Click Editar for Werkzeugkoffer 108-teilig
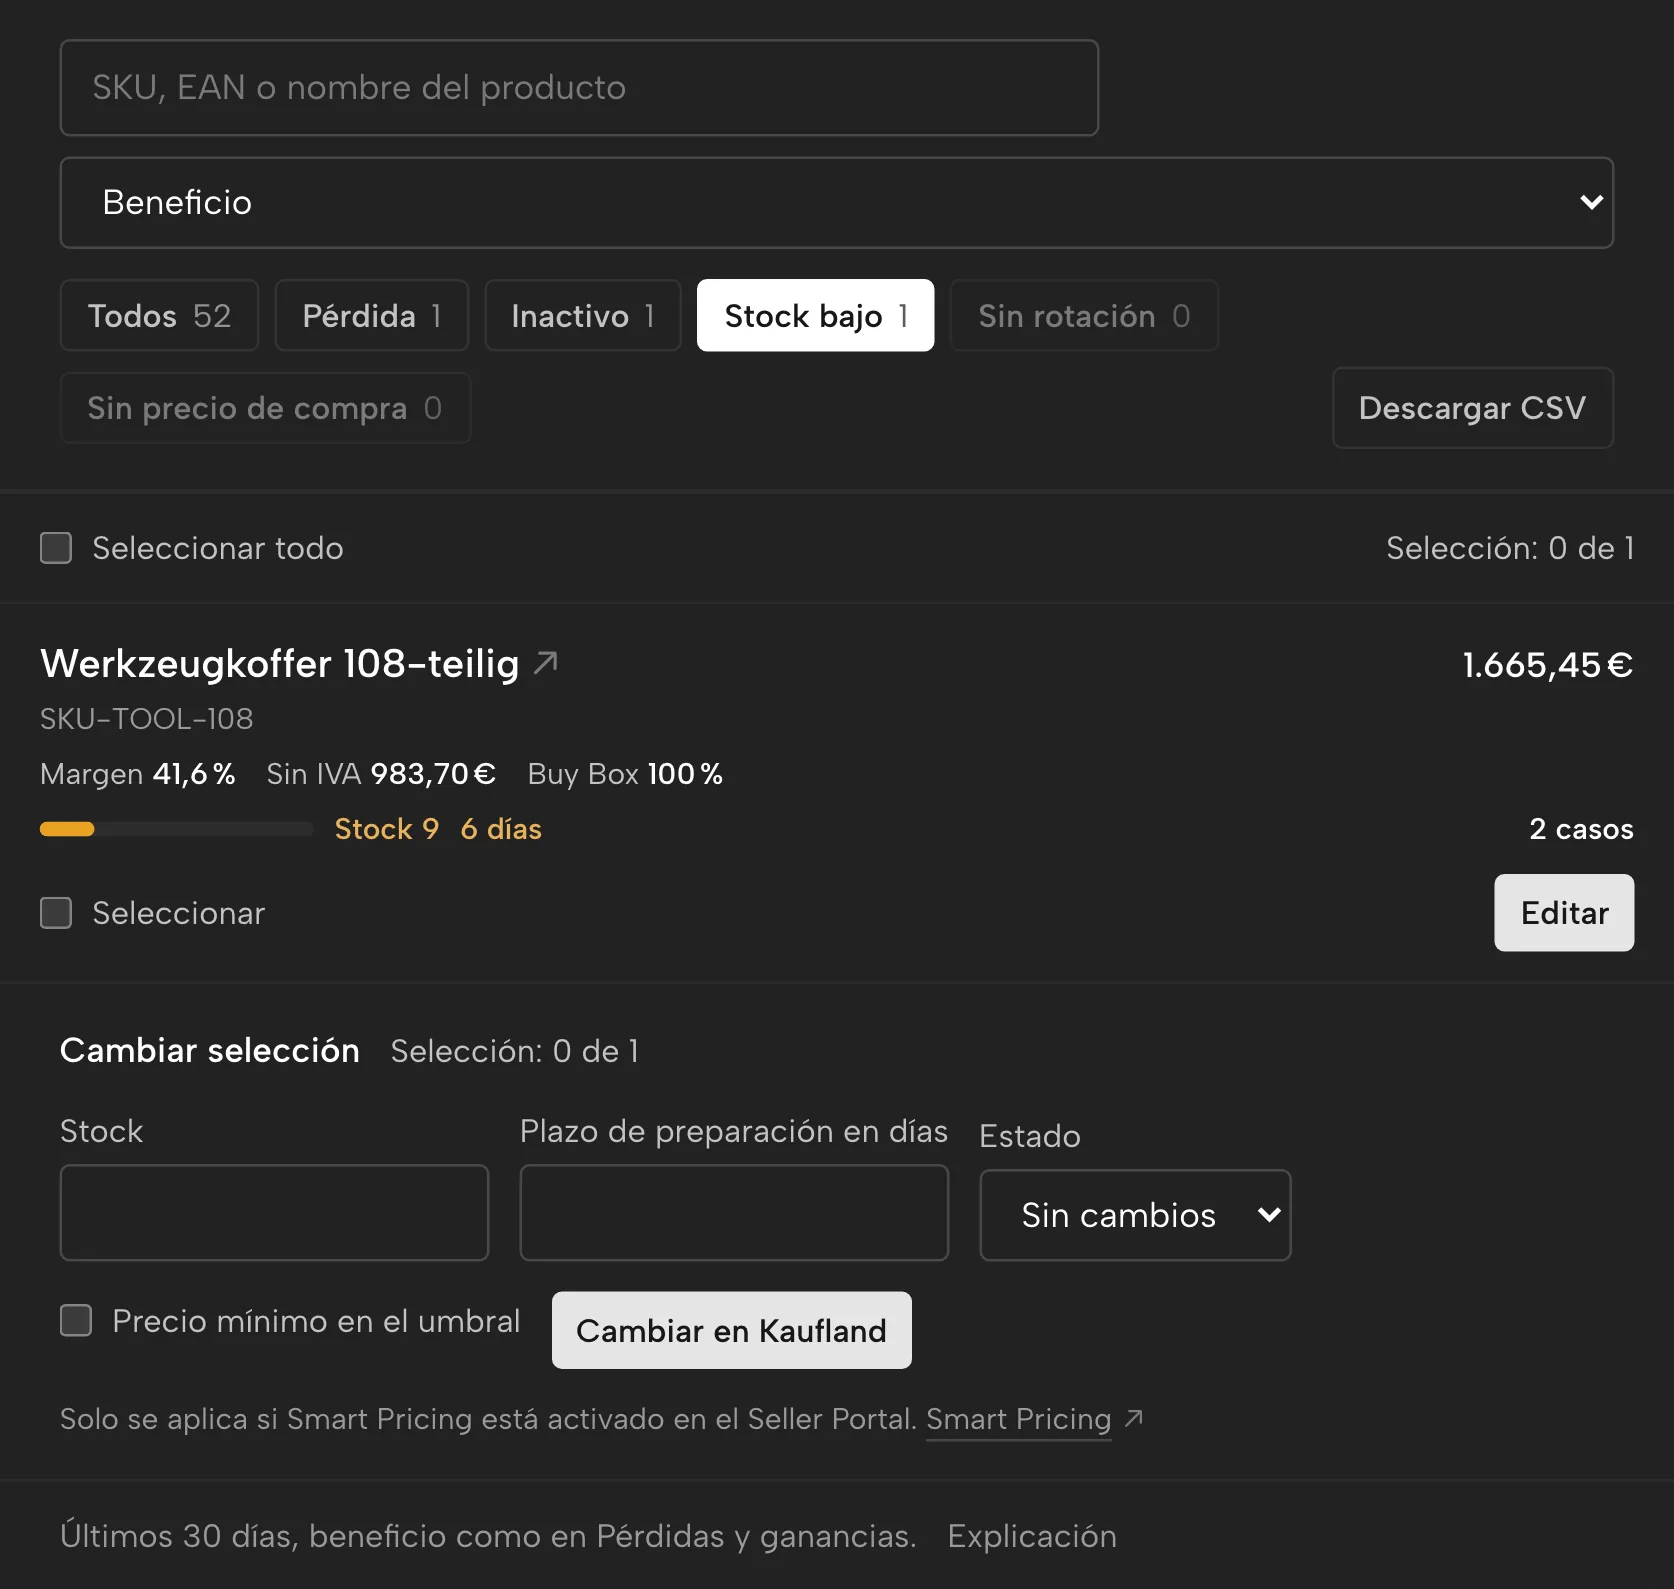Viewport: 1674px width, 1589px height. point(1564,913)
